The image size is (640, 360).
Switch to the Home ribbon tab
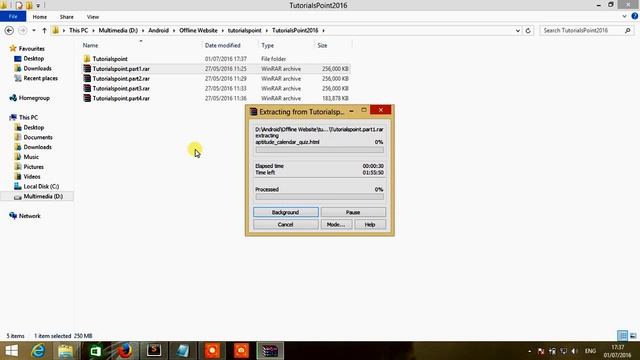coord(40,17)
